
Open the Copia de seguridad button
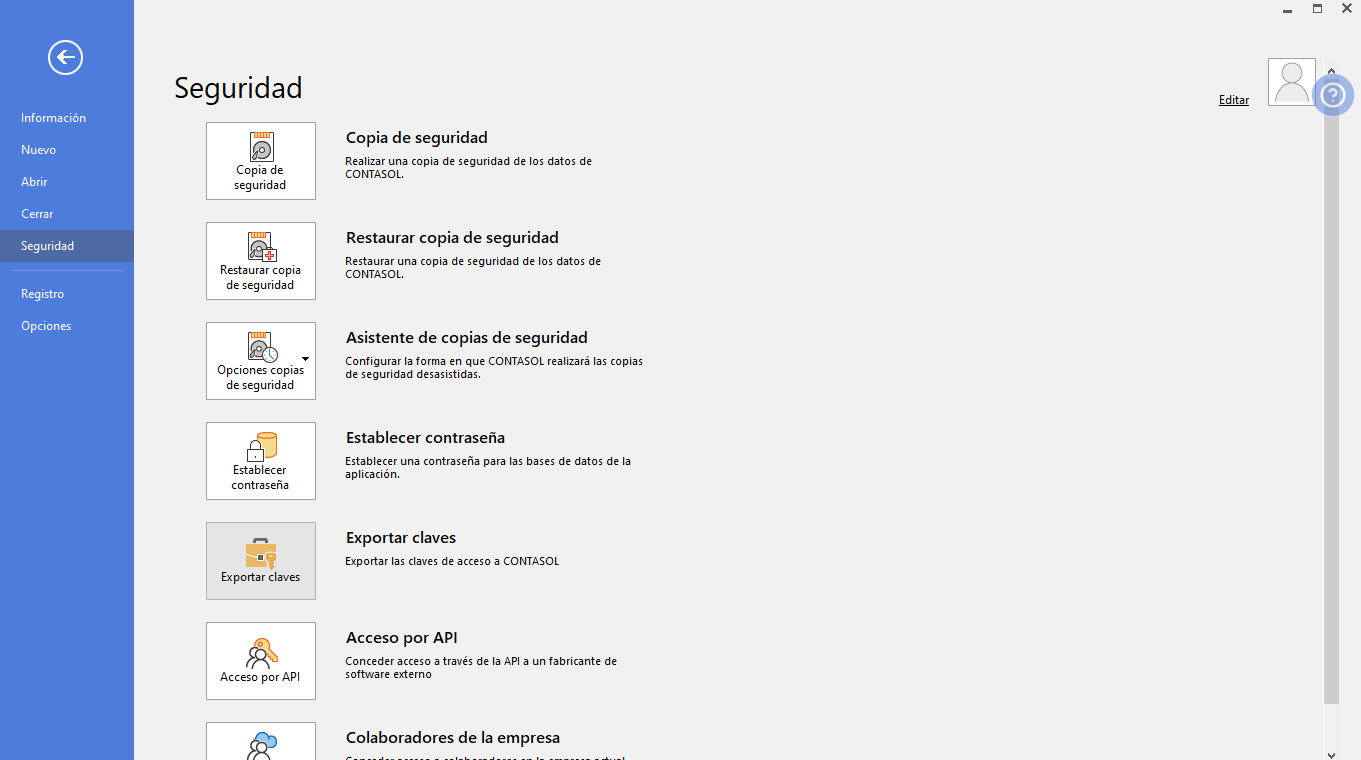coord(261,161)
